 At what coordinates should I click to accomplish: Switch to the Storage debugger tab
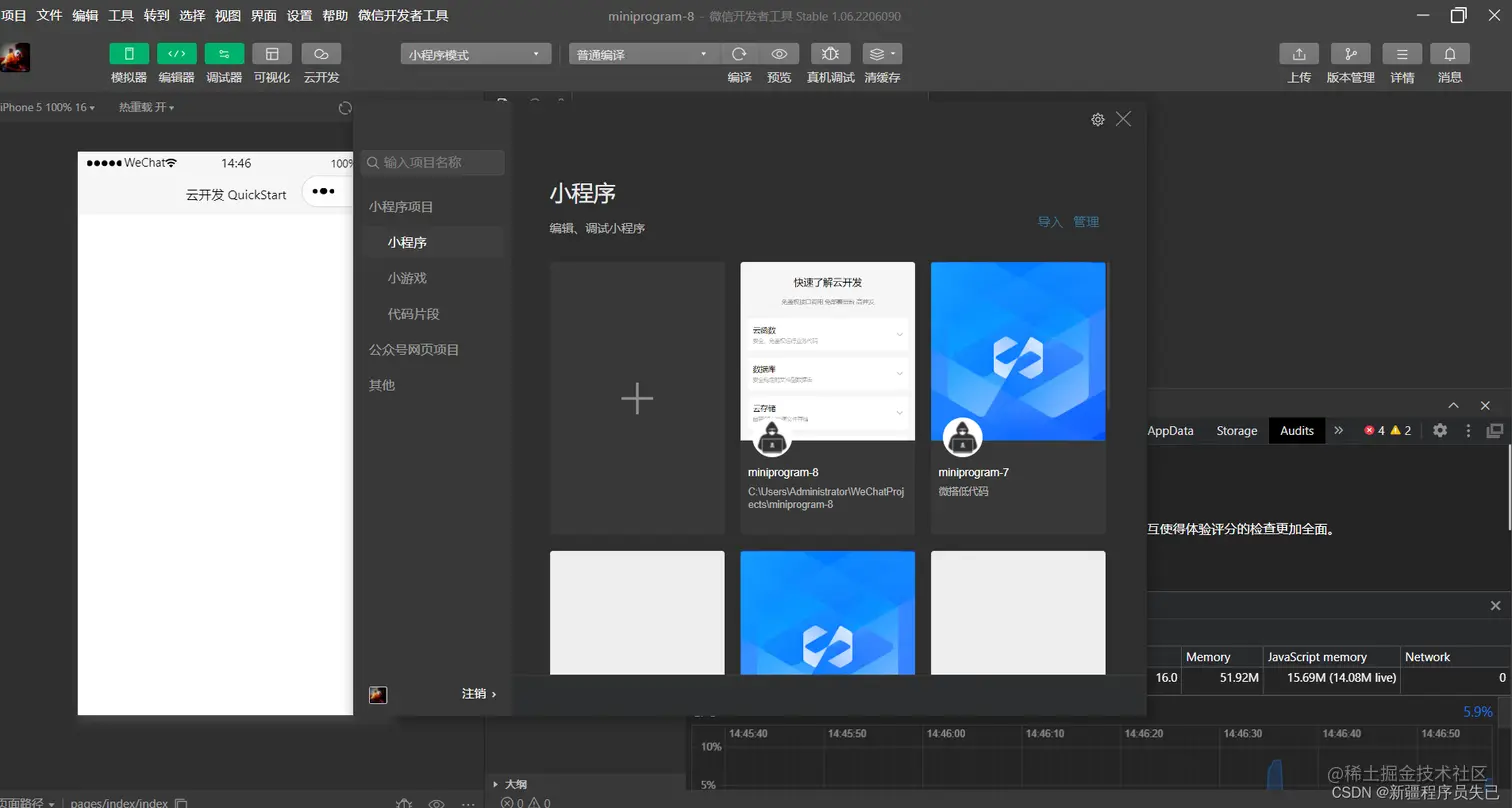[x=1237, y=431]
